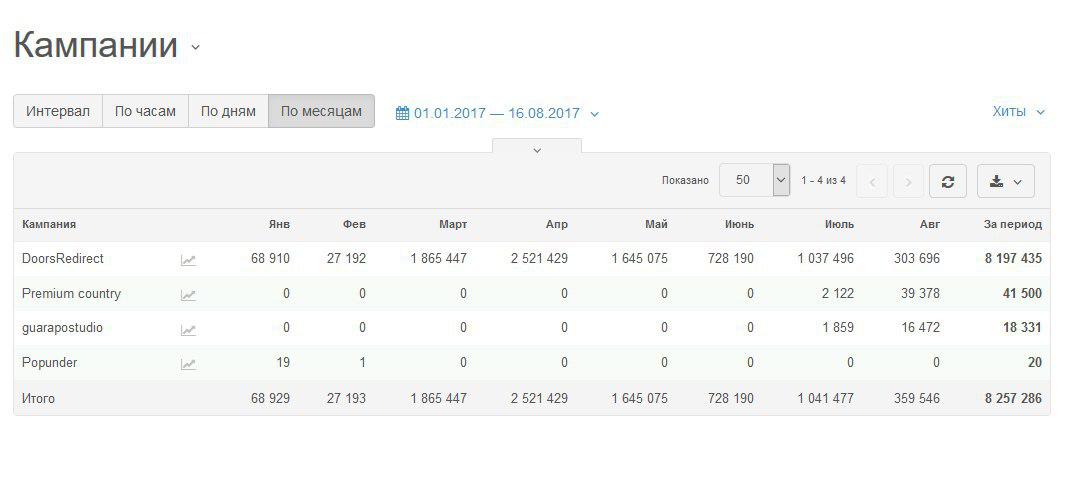
Task: Select DoorsRedirect March value 1 865 447
Action: click(439, 259)
